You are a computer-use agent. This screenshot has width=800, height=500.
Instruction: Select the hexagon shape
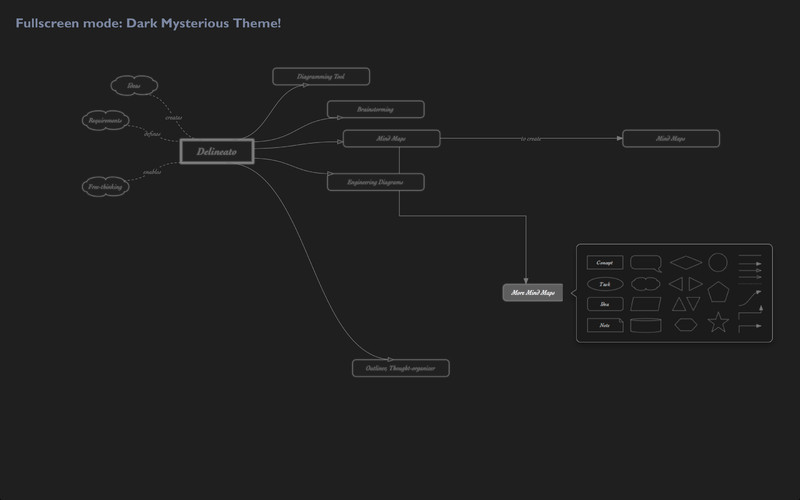pyautogui.click(x=686, y=325)
